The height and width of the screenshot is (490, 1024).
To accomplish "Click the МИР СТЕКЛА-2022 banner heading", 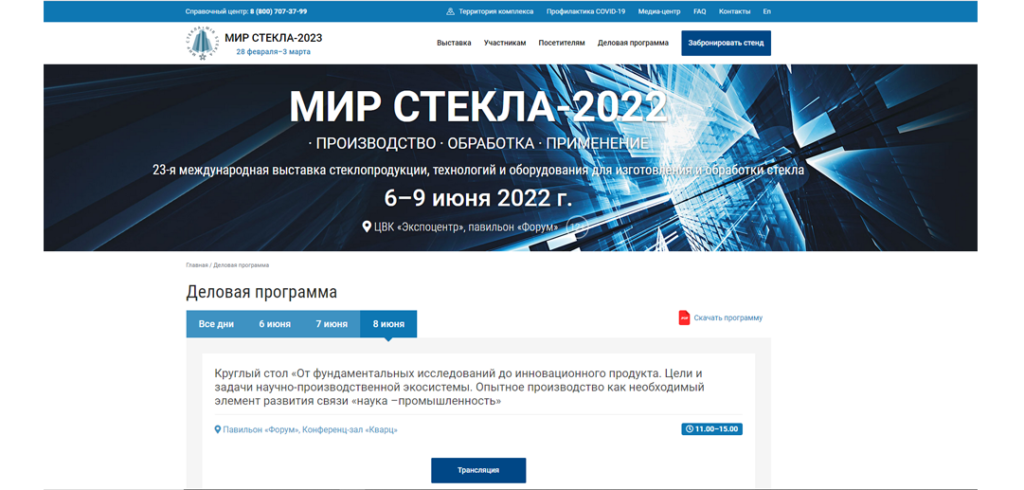I will pyautogui.click(x=478, y=107).
